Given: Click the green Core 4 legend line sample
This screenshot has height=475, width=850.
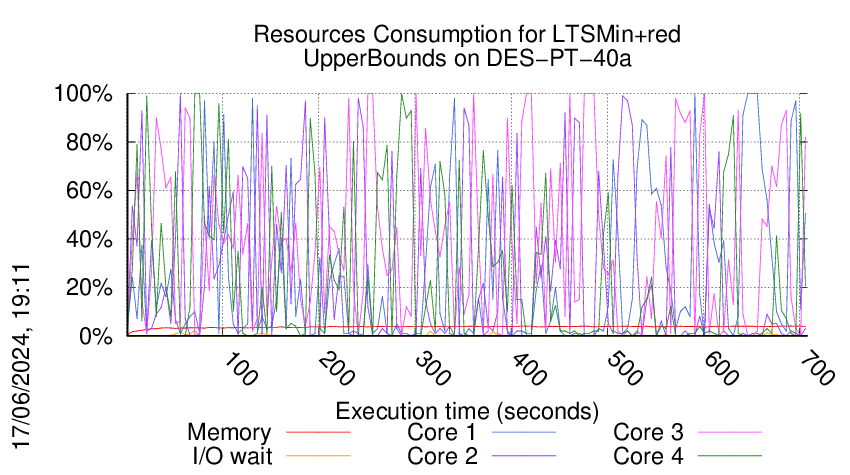Looking at the screenshot, I should click(x=730, y=456).
